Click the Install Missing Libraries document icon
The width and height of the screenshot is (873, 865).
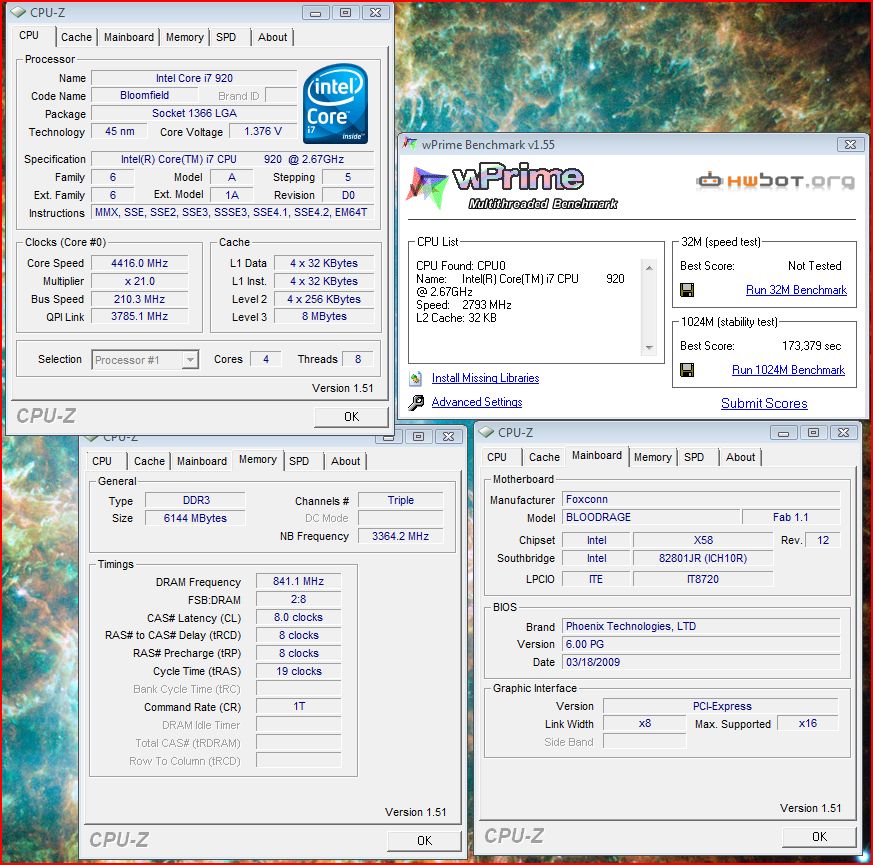pos(415,379)
